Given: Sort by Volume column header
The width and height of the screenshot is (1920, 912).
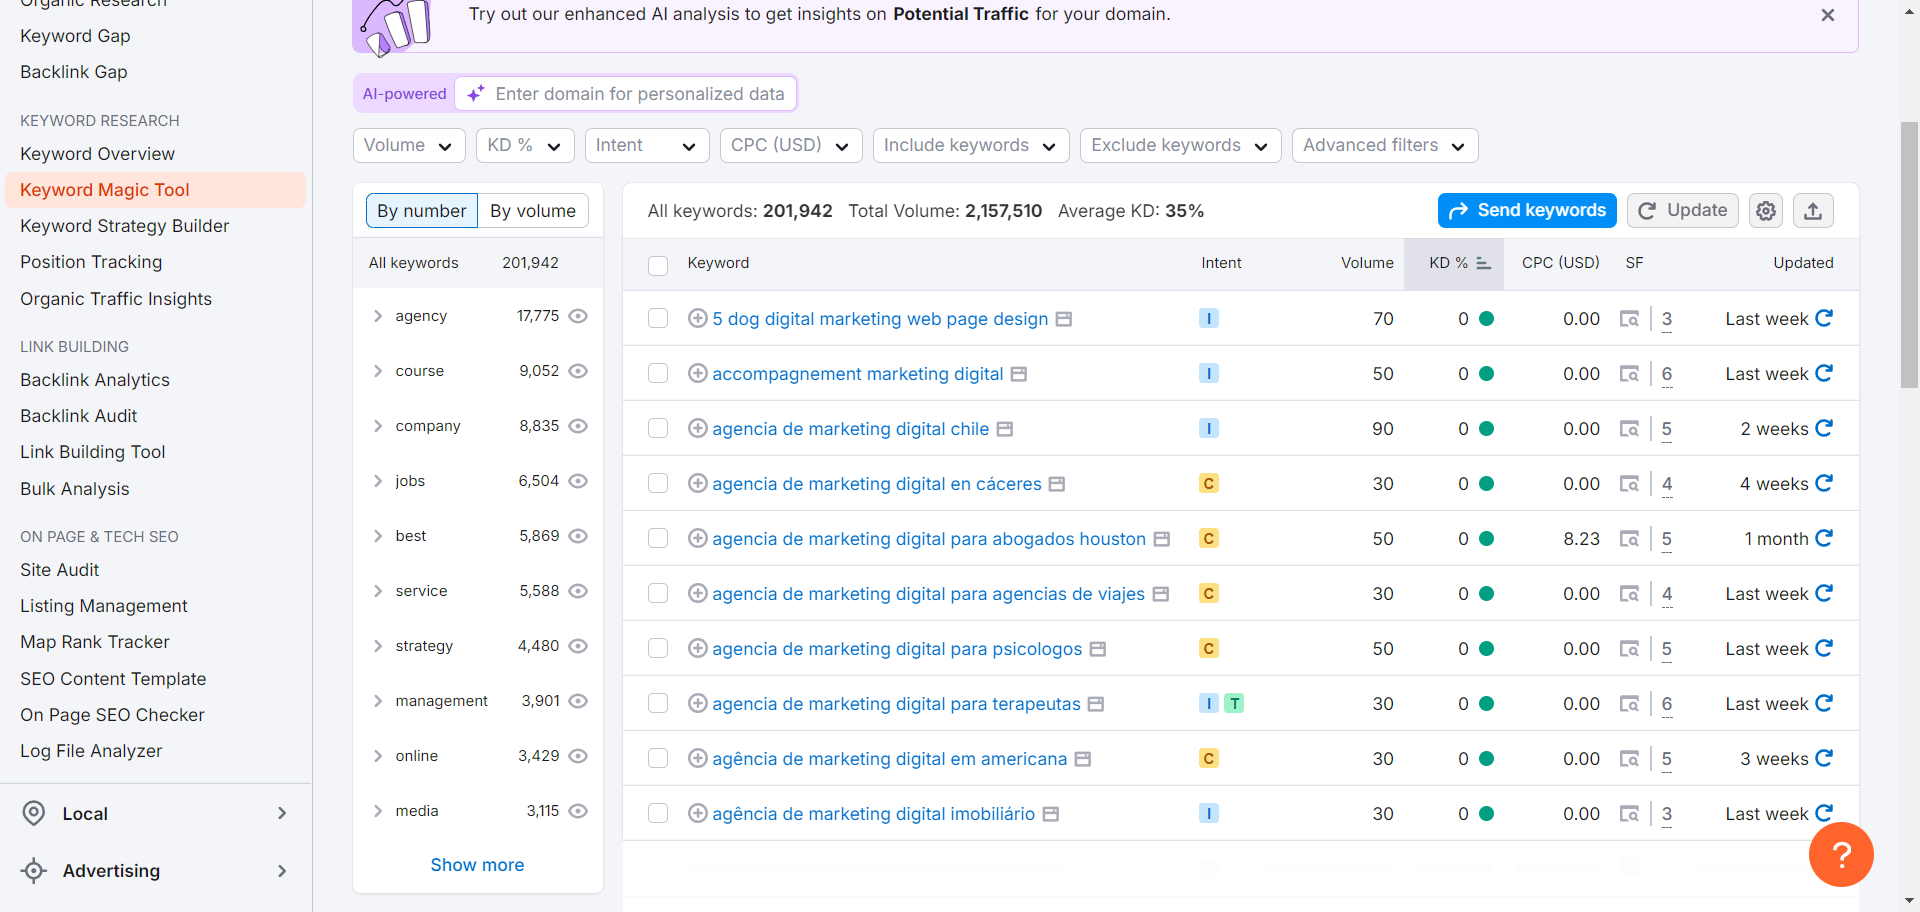Looking at the screenshot, I should click(x=1367, y=263).
